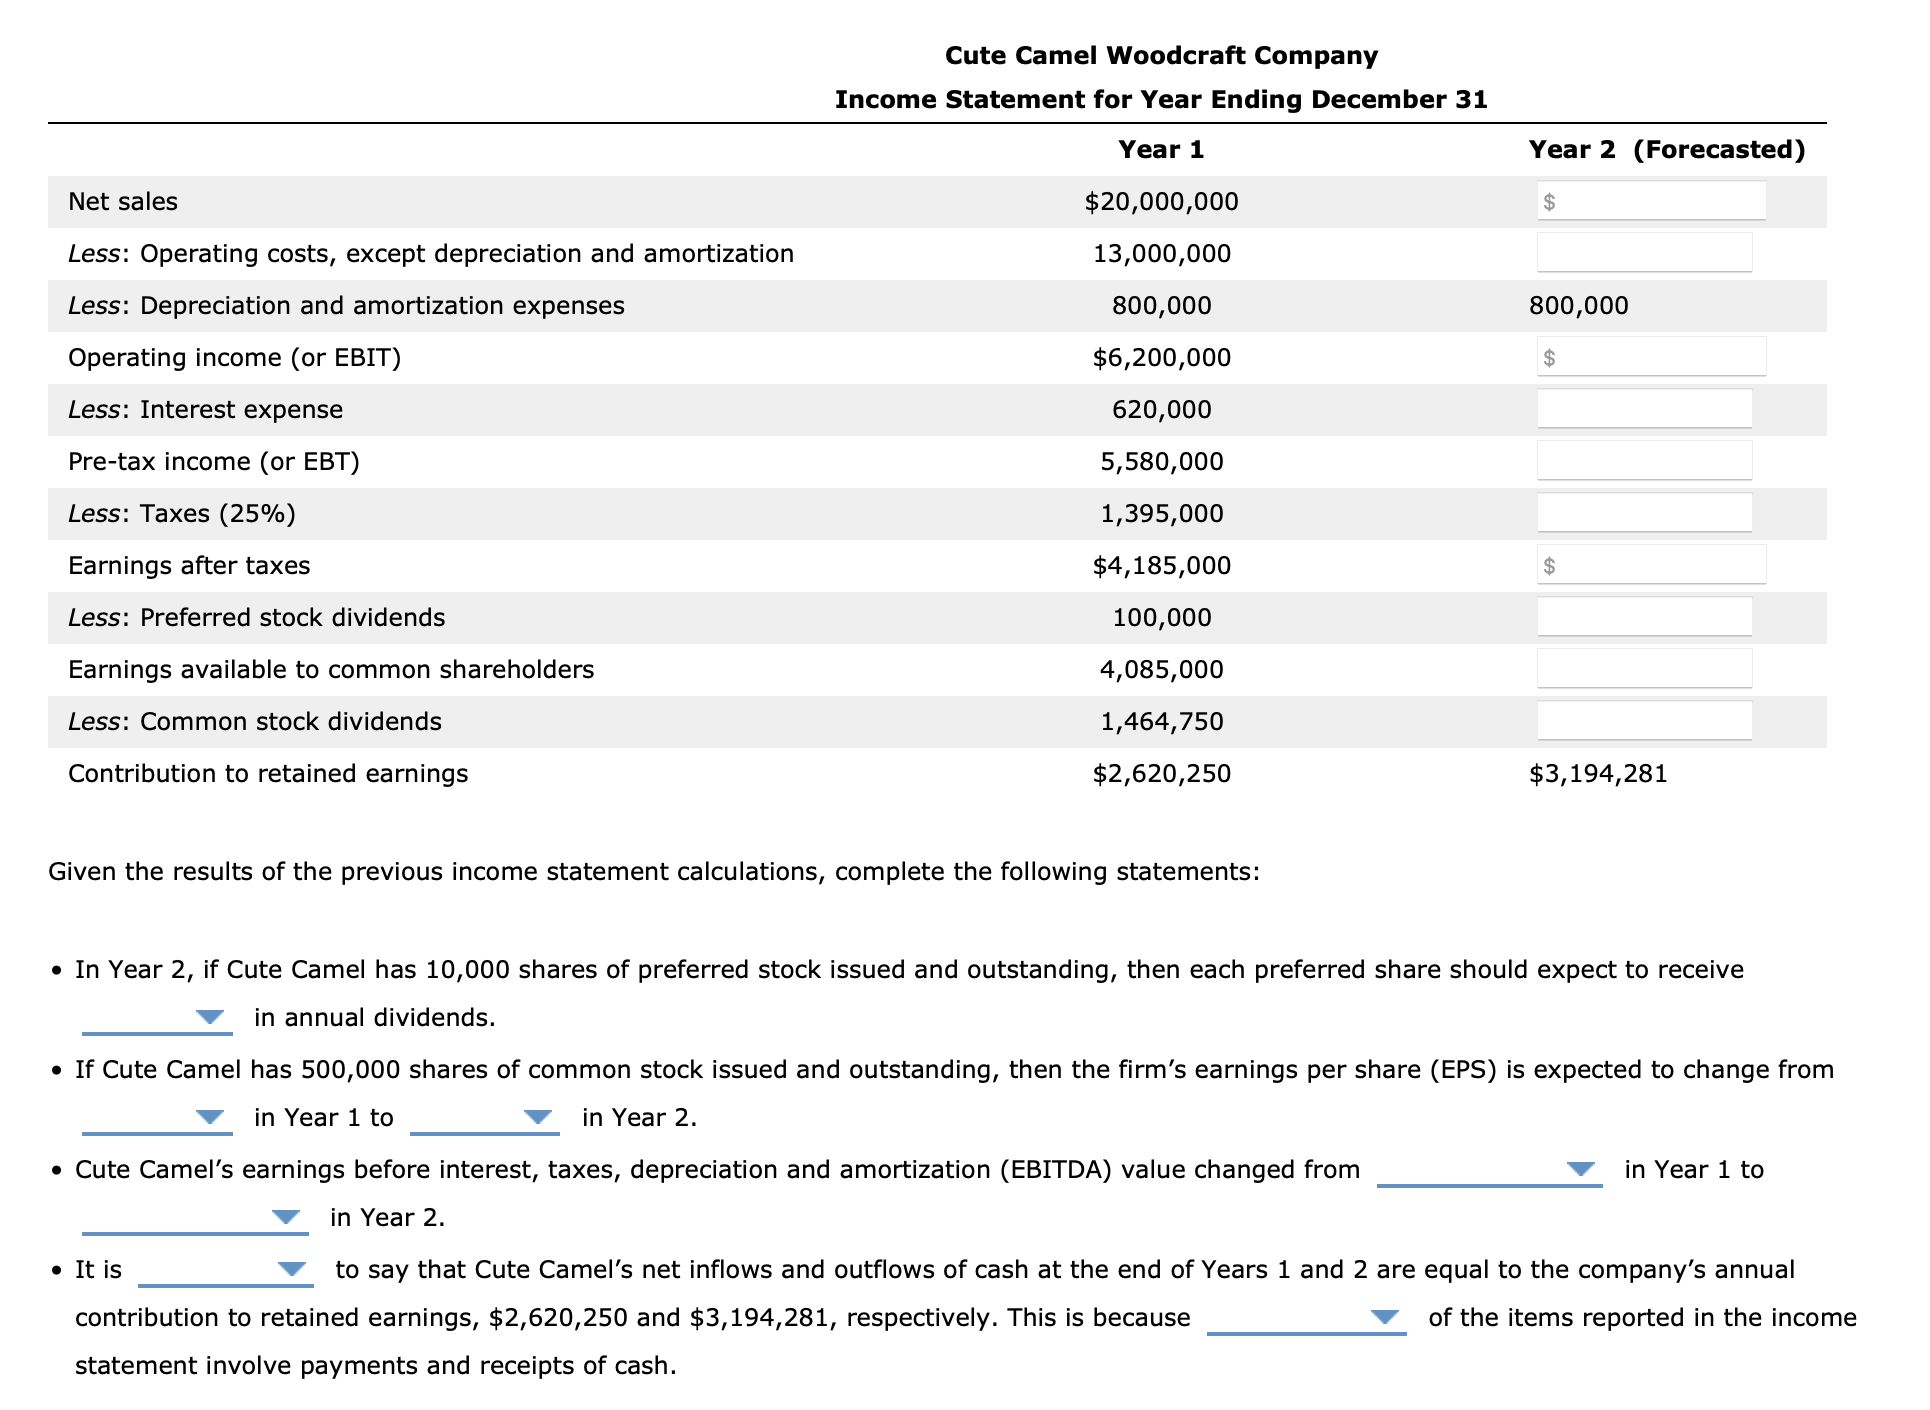This screenshot has height=1410, width=1930.
Task: Click the arrow on the annual dividends dropdown
Action: tap(210, 1017)
